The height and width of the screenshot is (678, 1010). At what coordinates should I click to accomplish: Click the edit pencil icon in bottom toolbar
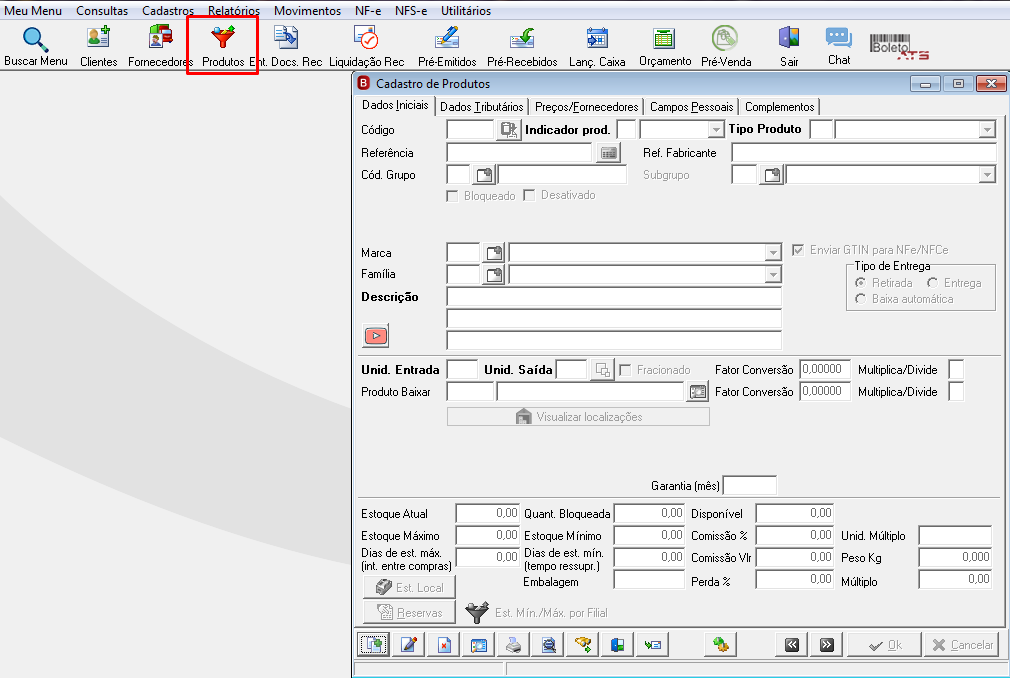tap(408, 645)
